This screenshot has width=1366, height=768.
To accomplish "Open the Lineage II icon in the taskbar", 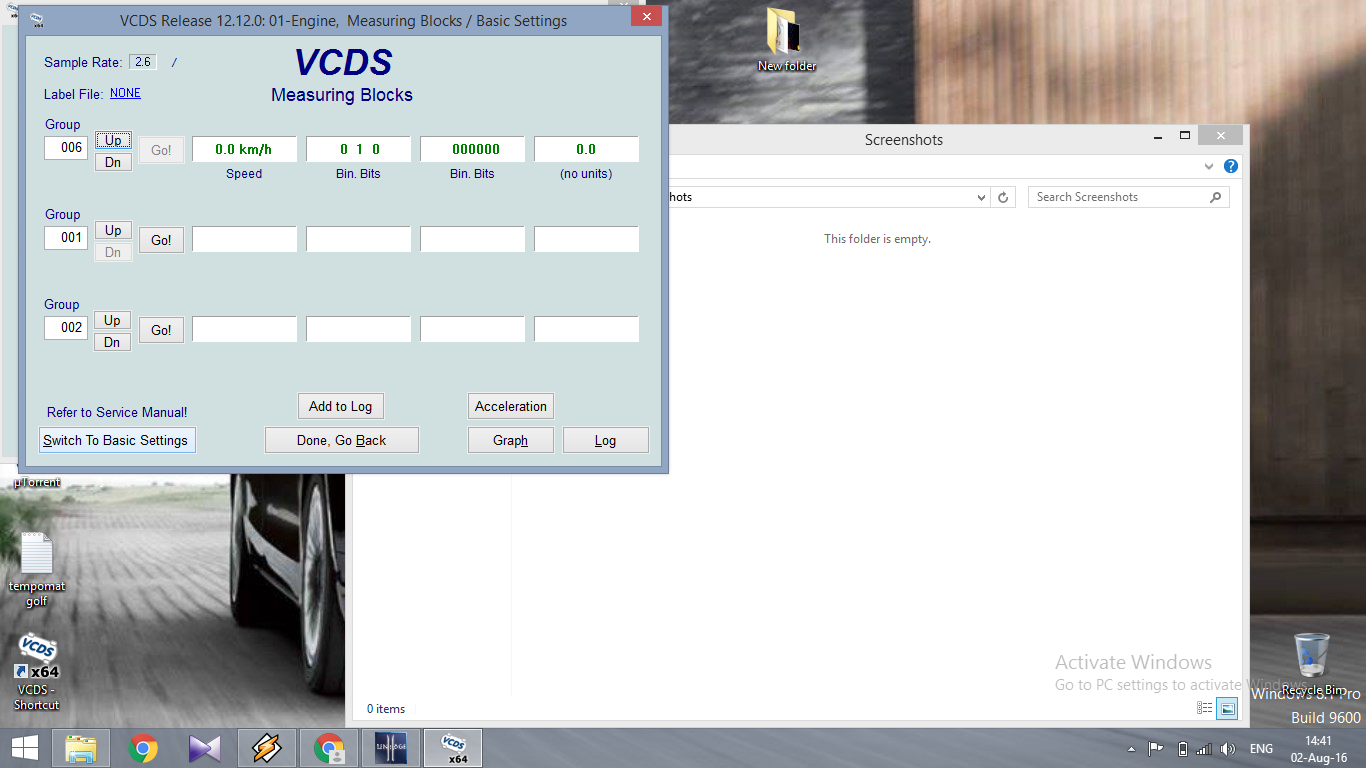I will tap(391, 748).
